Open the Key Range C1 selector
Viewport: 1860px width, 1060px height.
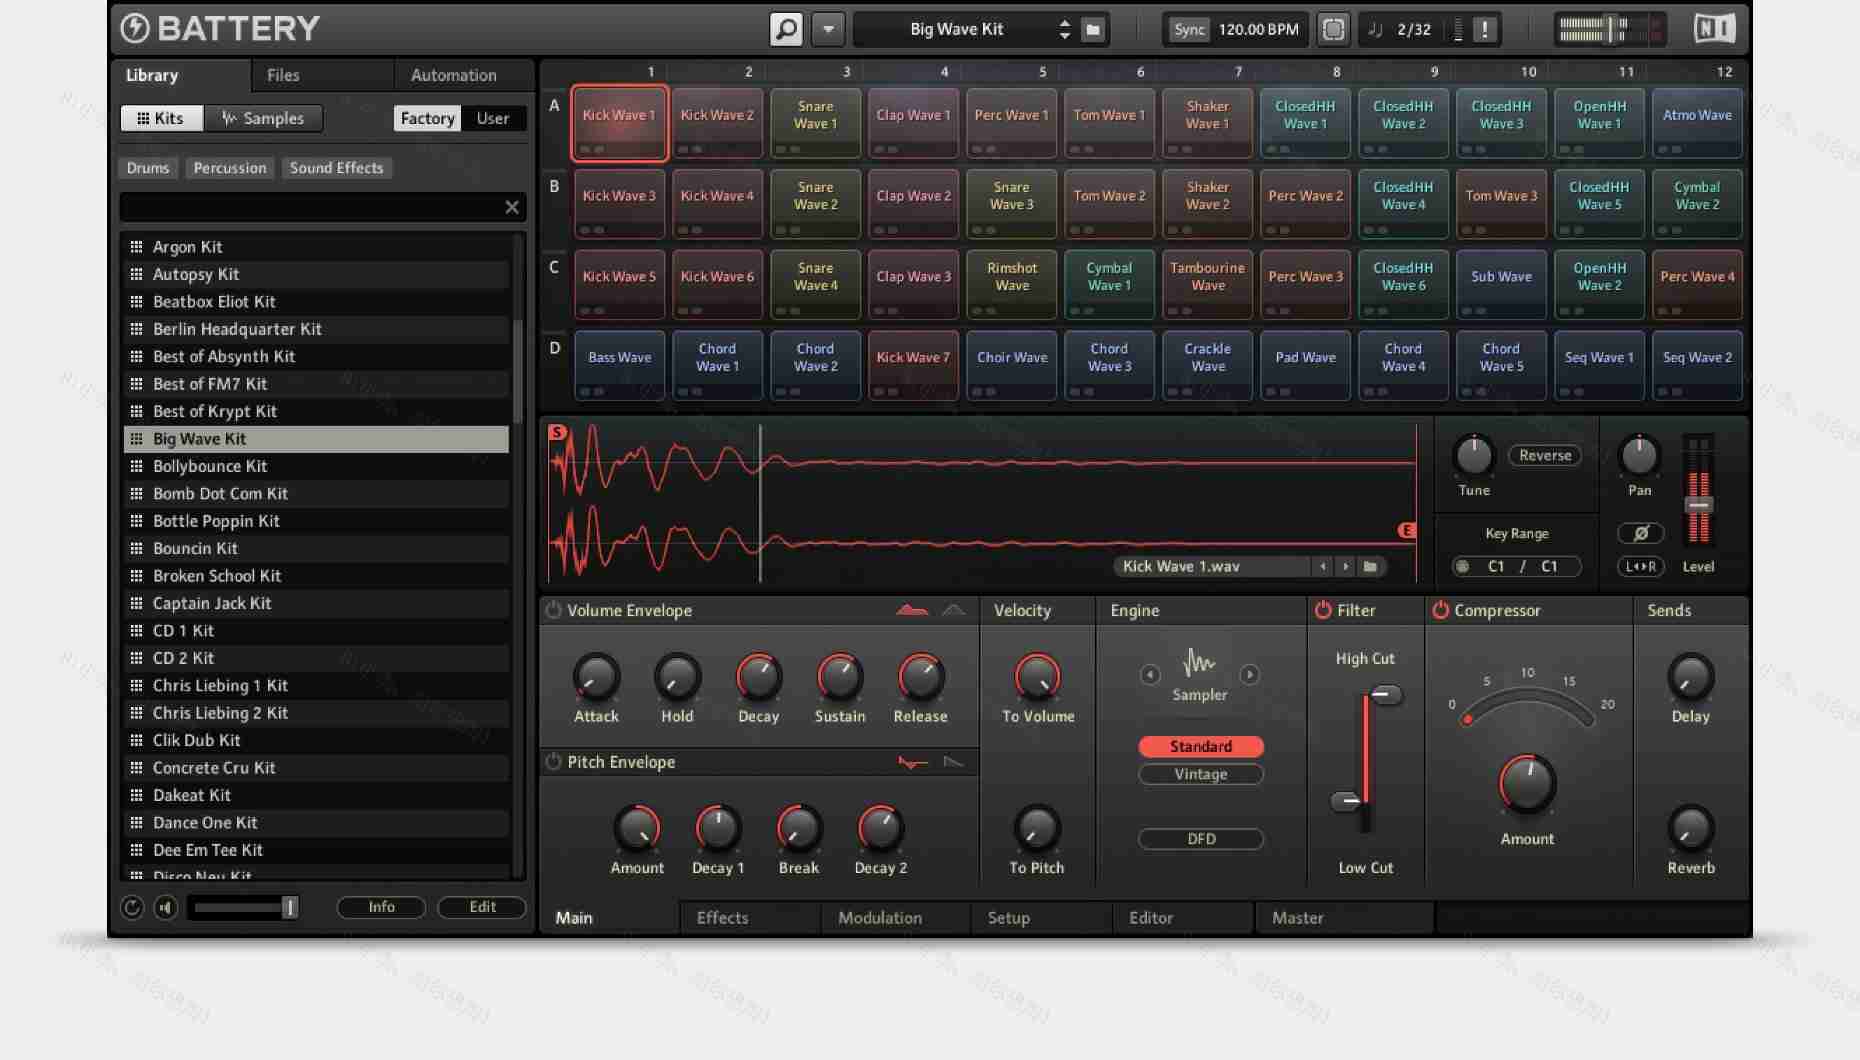pyautogui.click(x=1495, y=566)
